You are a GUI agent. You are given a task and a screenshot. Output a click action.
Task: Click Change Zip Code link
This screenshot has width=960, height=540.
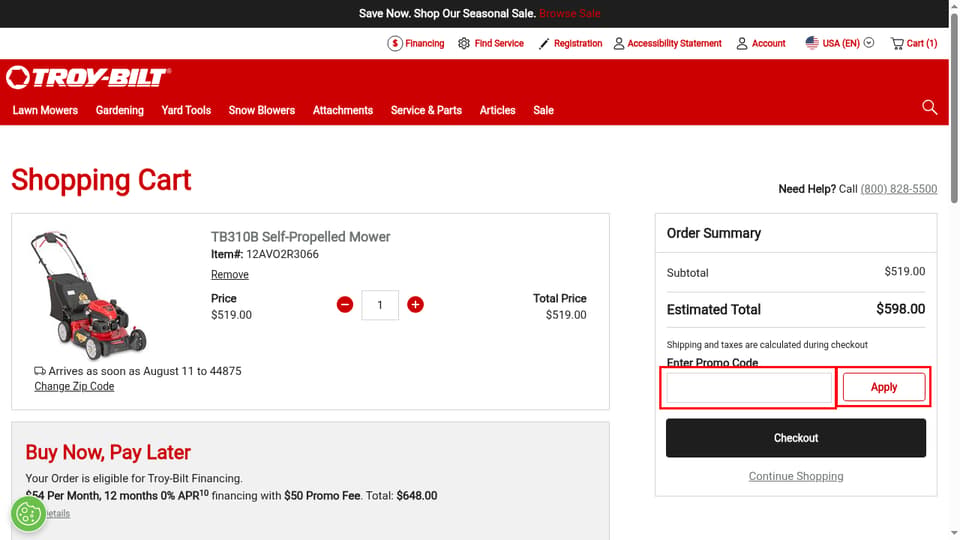coord(74,386)
